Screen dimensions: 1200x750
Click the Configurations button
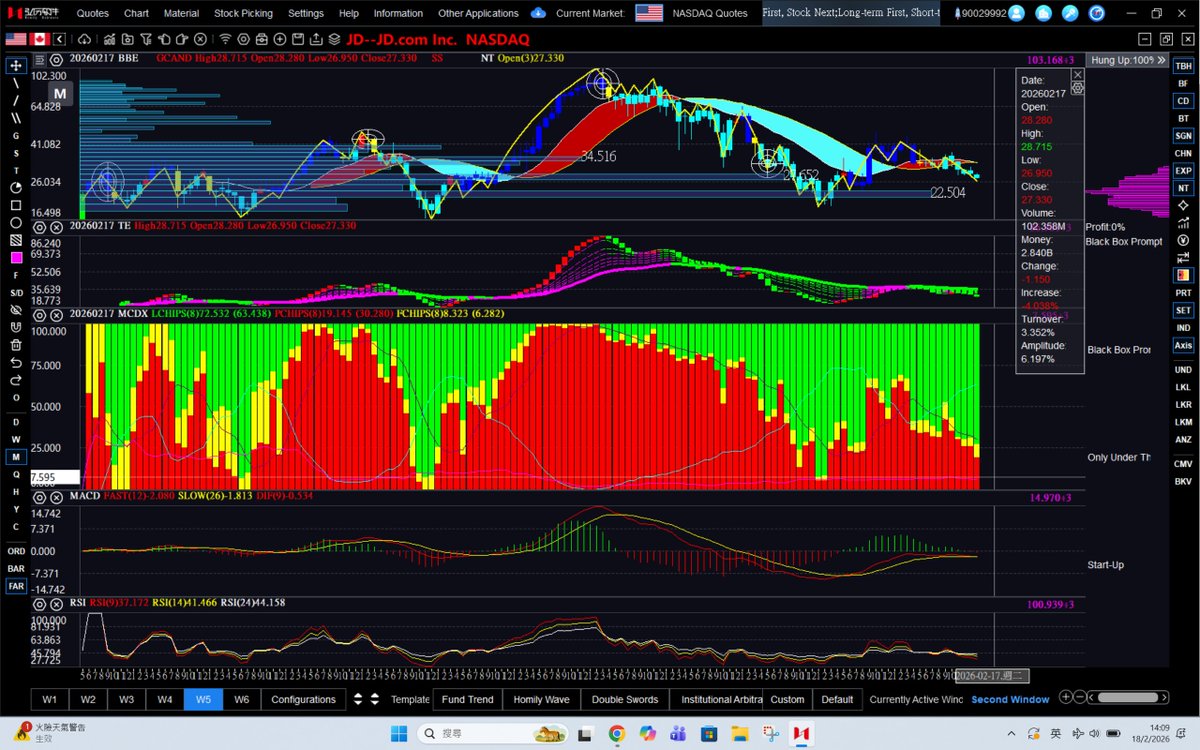click(x=303, y=699)
